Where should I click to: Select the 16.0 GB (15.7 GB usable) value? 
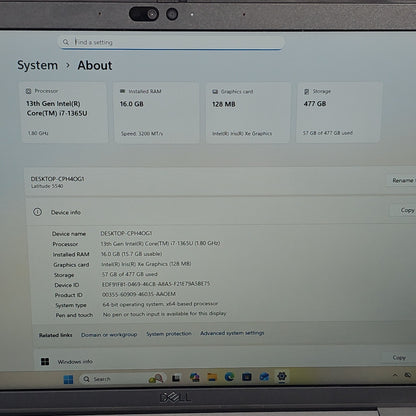point(131,254)
